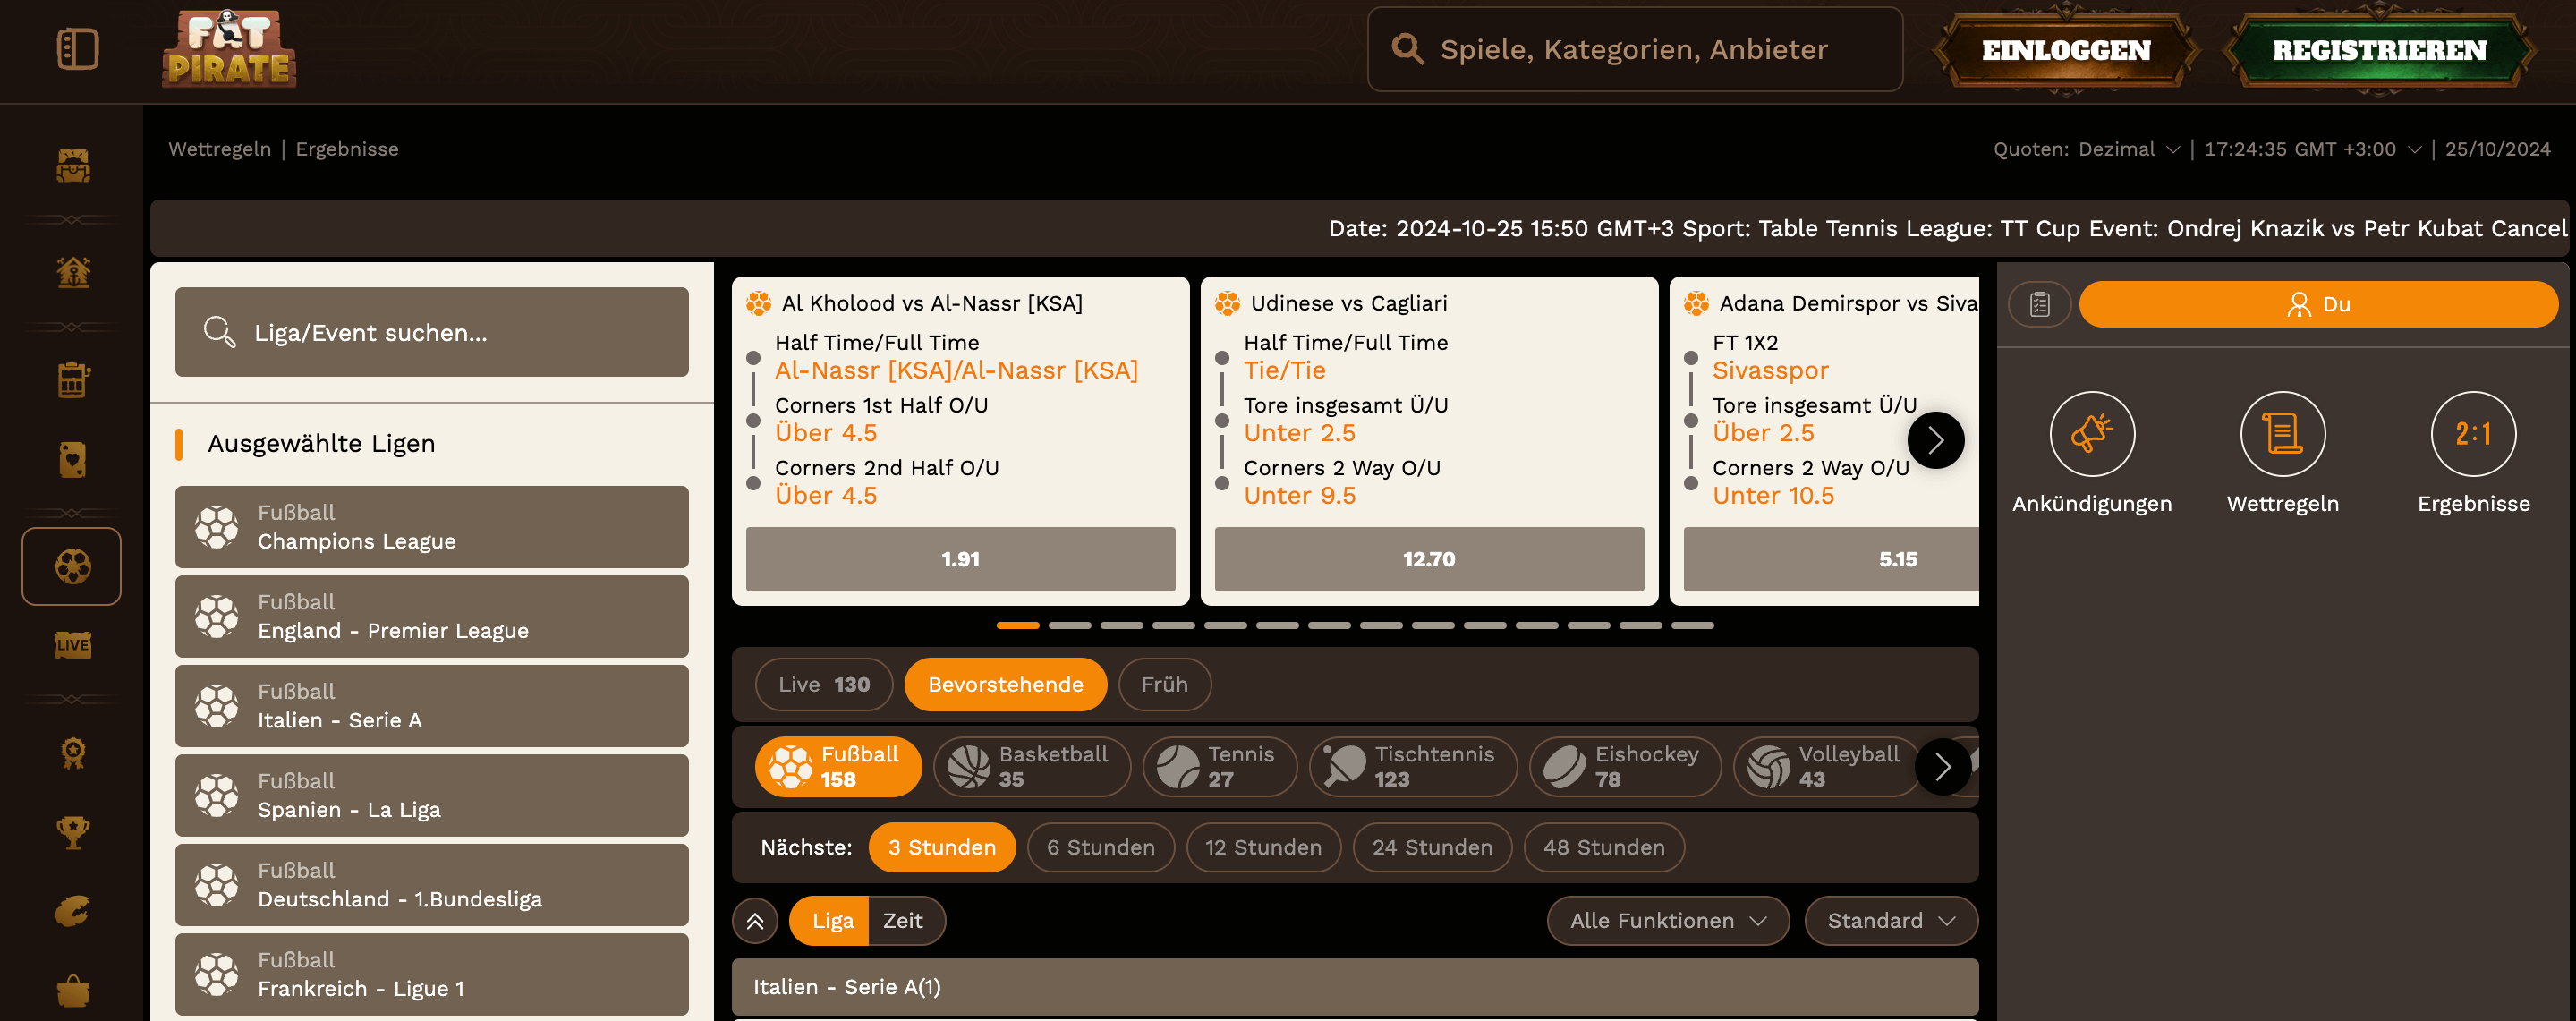Image resolution: width=2576 pixels, height=1021 pixels.
Task: Select the 24 Stunden time filter
Action: [1431, 847]
